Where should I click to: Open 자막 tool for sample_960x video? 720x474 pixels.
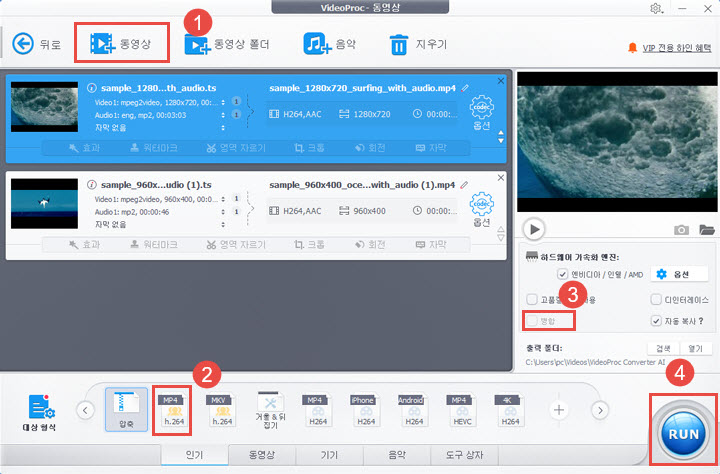pyautogui.click(x=431, y=245)
